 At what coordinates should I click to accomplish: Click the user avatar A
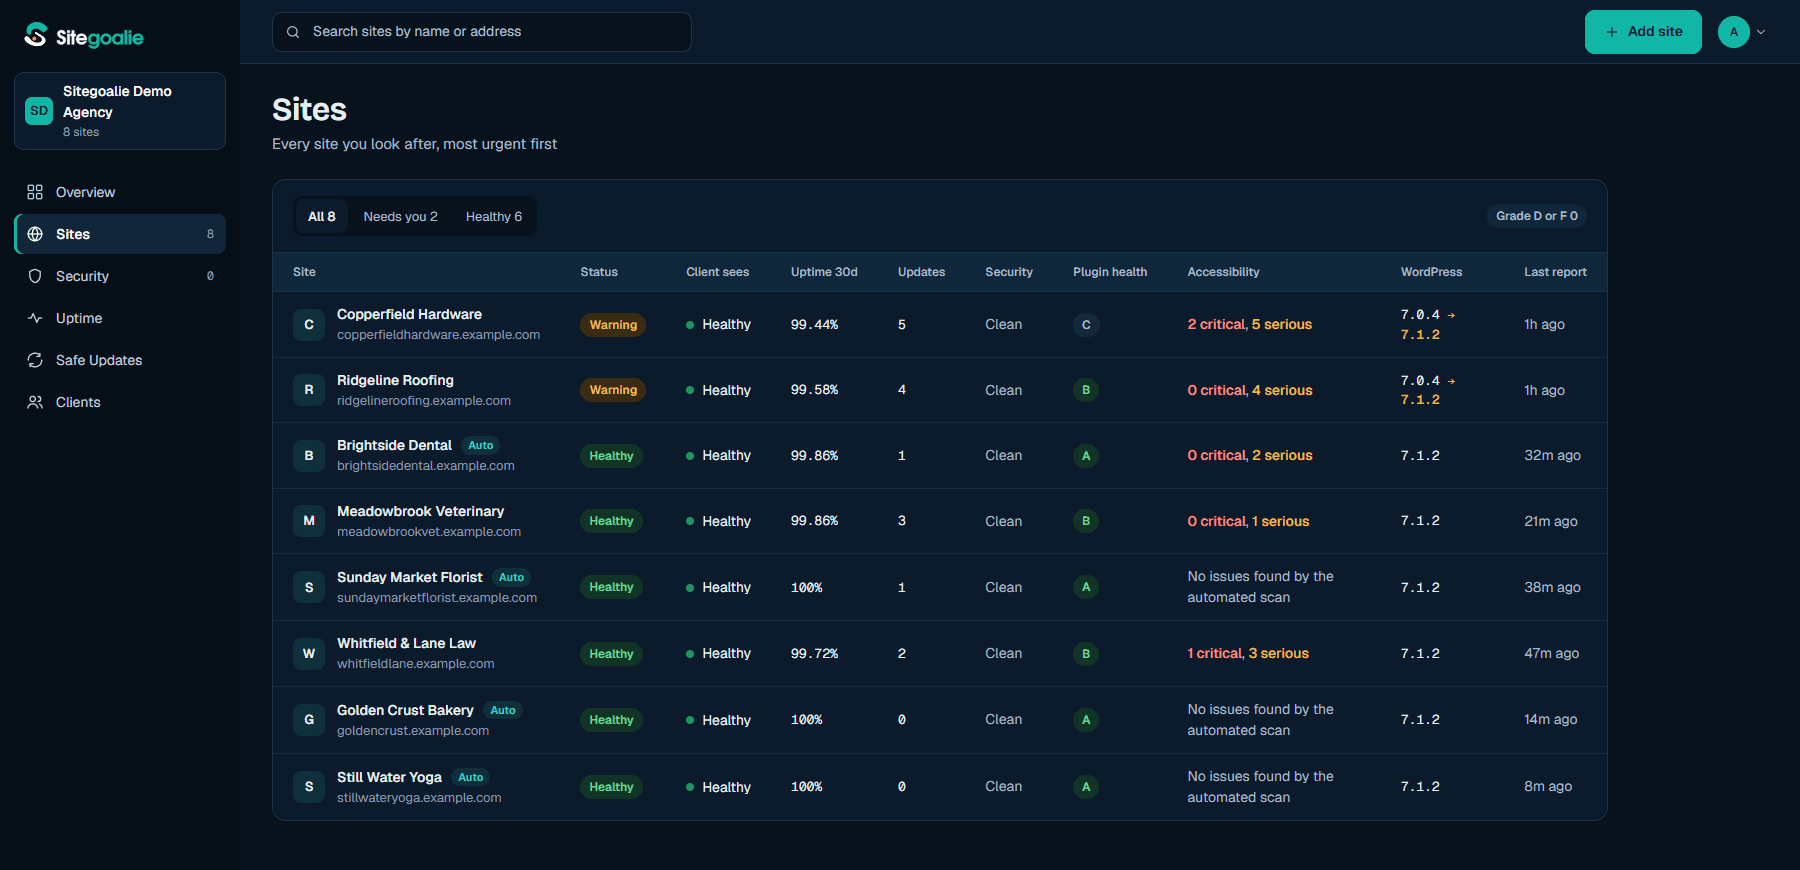[1734, 32]
